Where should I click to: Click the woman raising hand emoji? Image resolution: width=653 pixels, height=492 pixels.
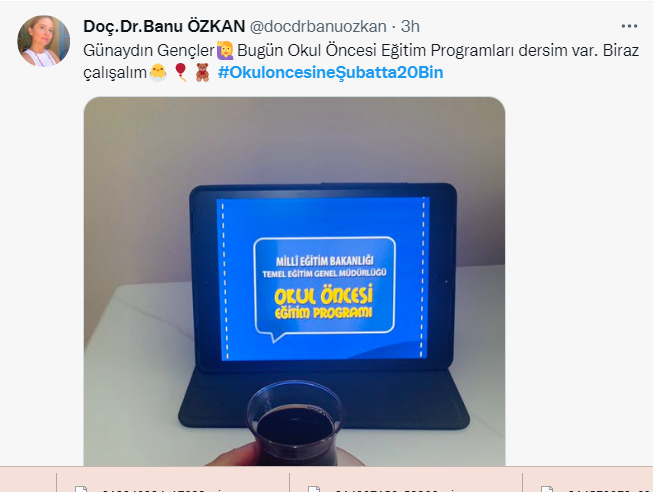pyautogui.click(x=225, y=50)
